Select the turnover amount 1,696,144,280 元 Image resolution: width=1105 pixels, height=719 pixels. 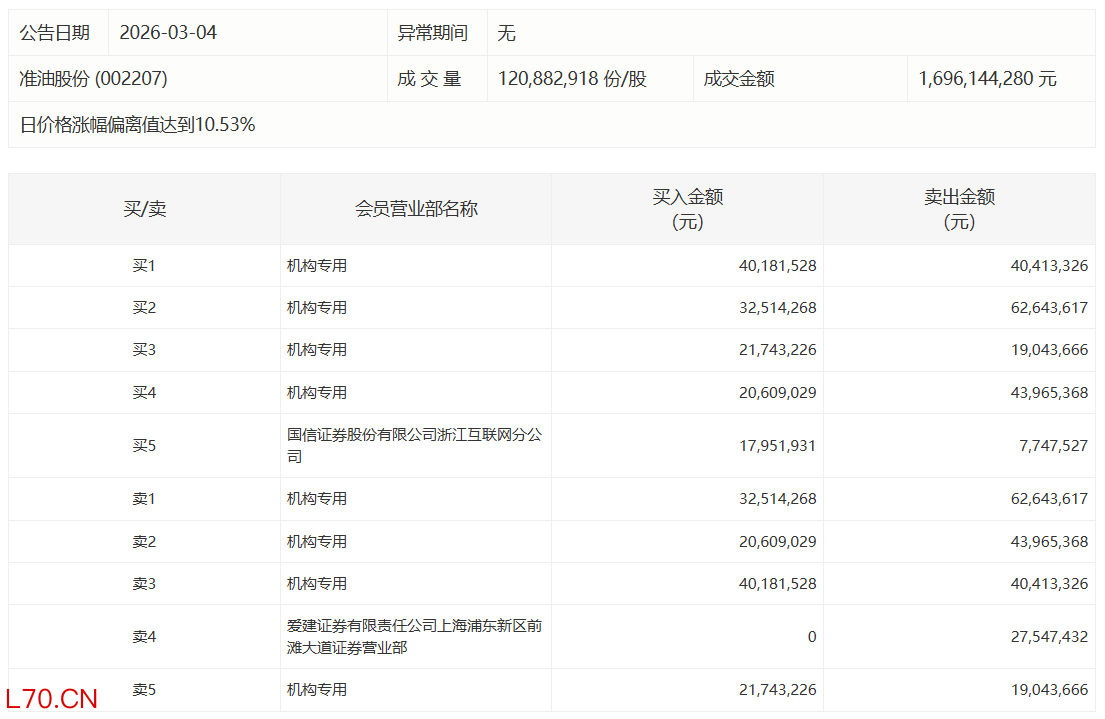point(987,79)
